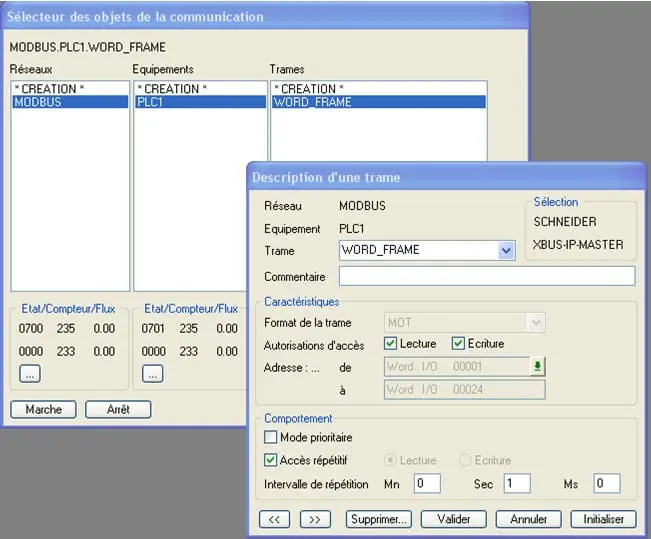Click the previous frame << button

(x=274, y=519)
